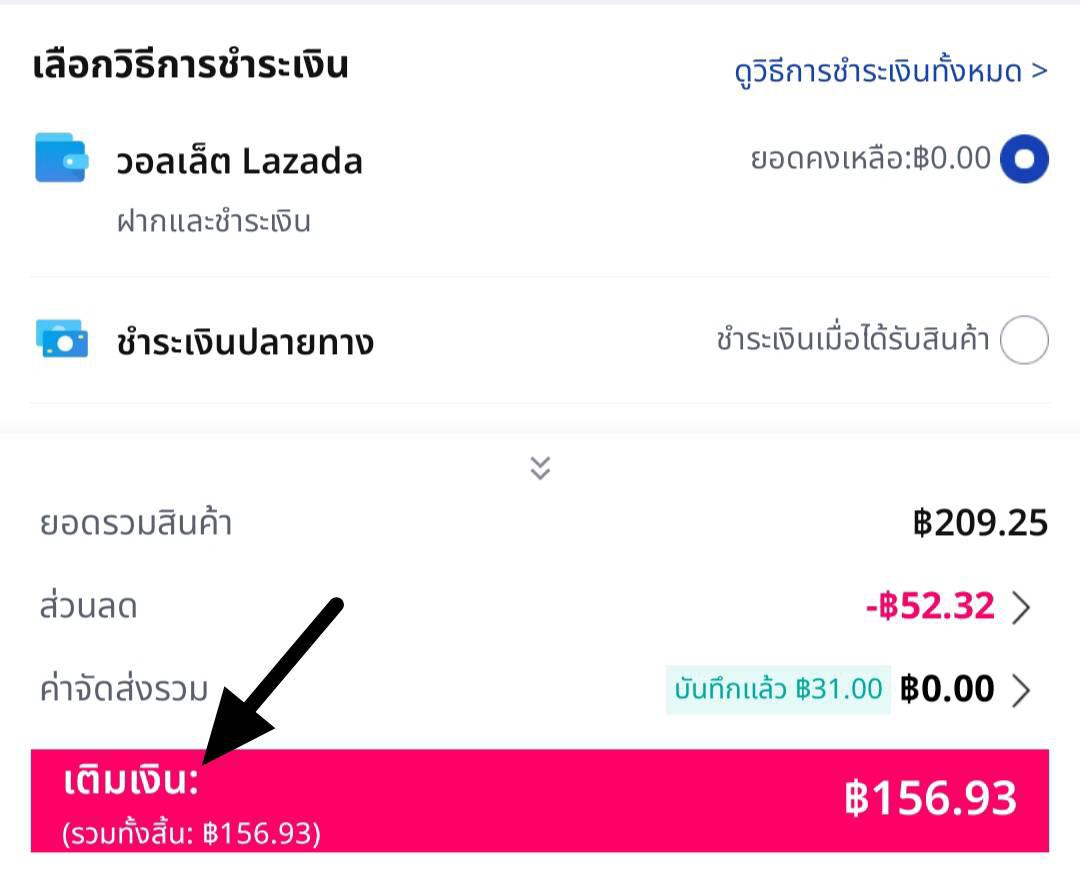Click the -฿52.32 discount amount

(x=930, y=606)
